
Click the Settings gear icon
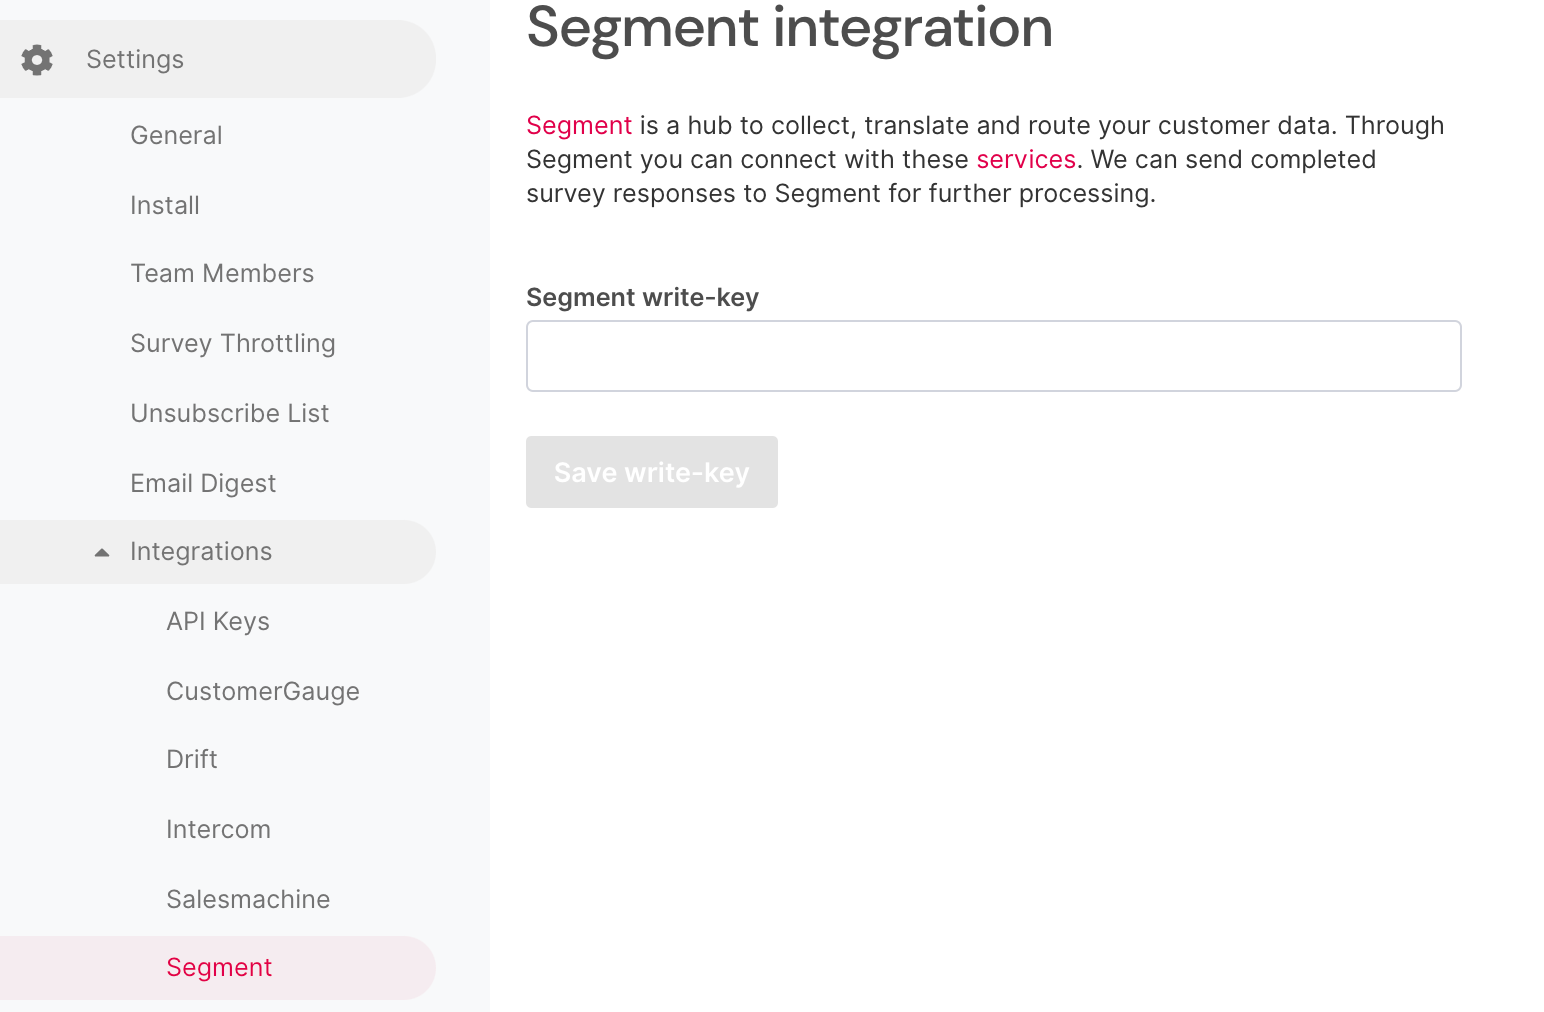[x=37, y=60]
